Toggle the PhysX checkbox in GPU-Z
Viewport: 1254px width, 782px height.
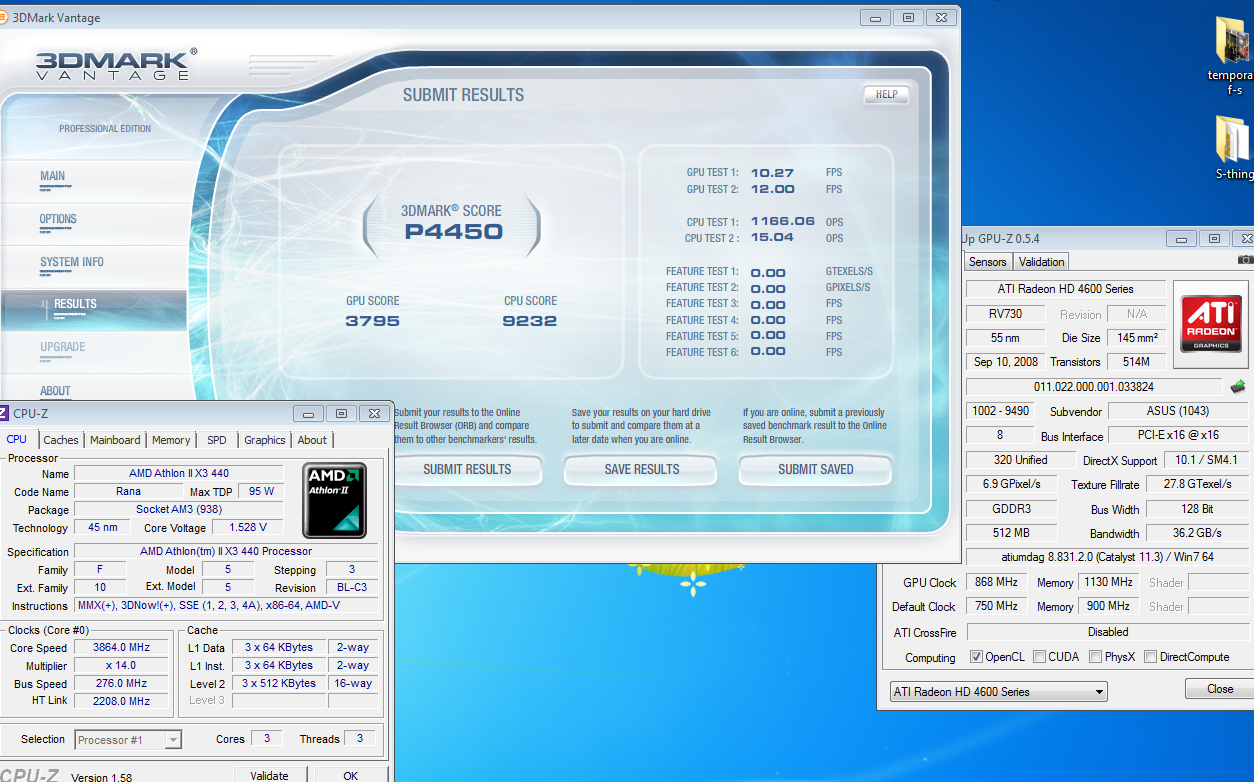1096,657
